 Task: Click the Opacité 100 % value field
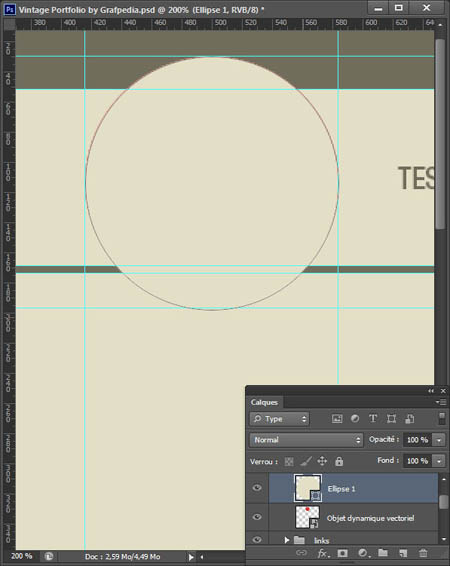418,440
